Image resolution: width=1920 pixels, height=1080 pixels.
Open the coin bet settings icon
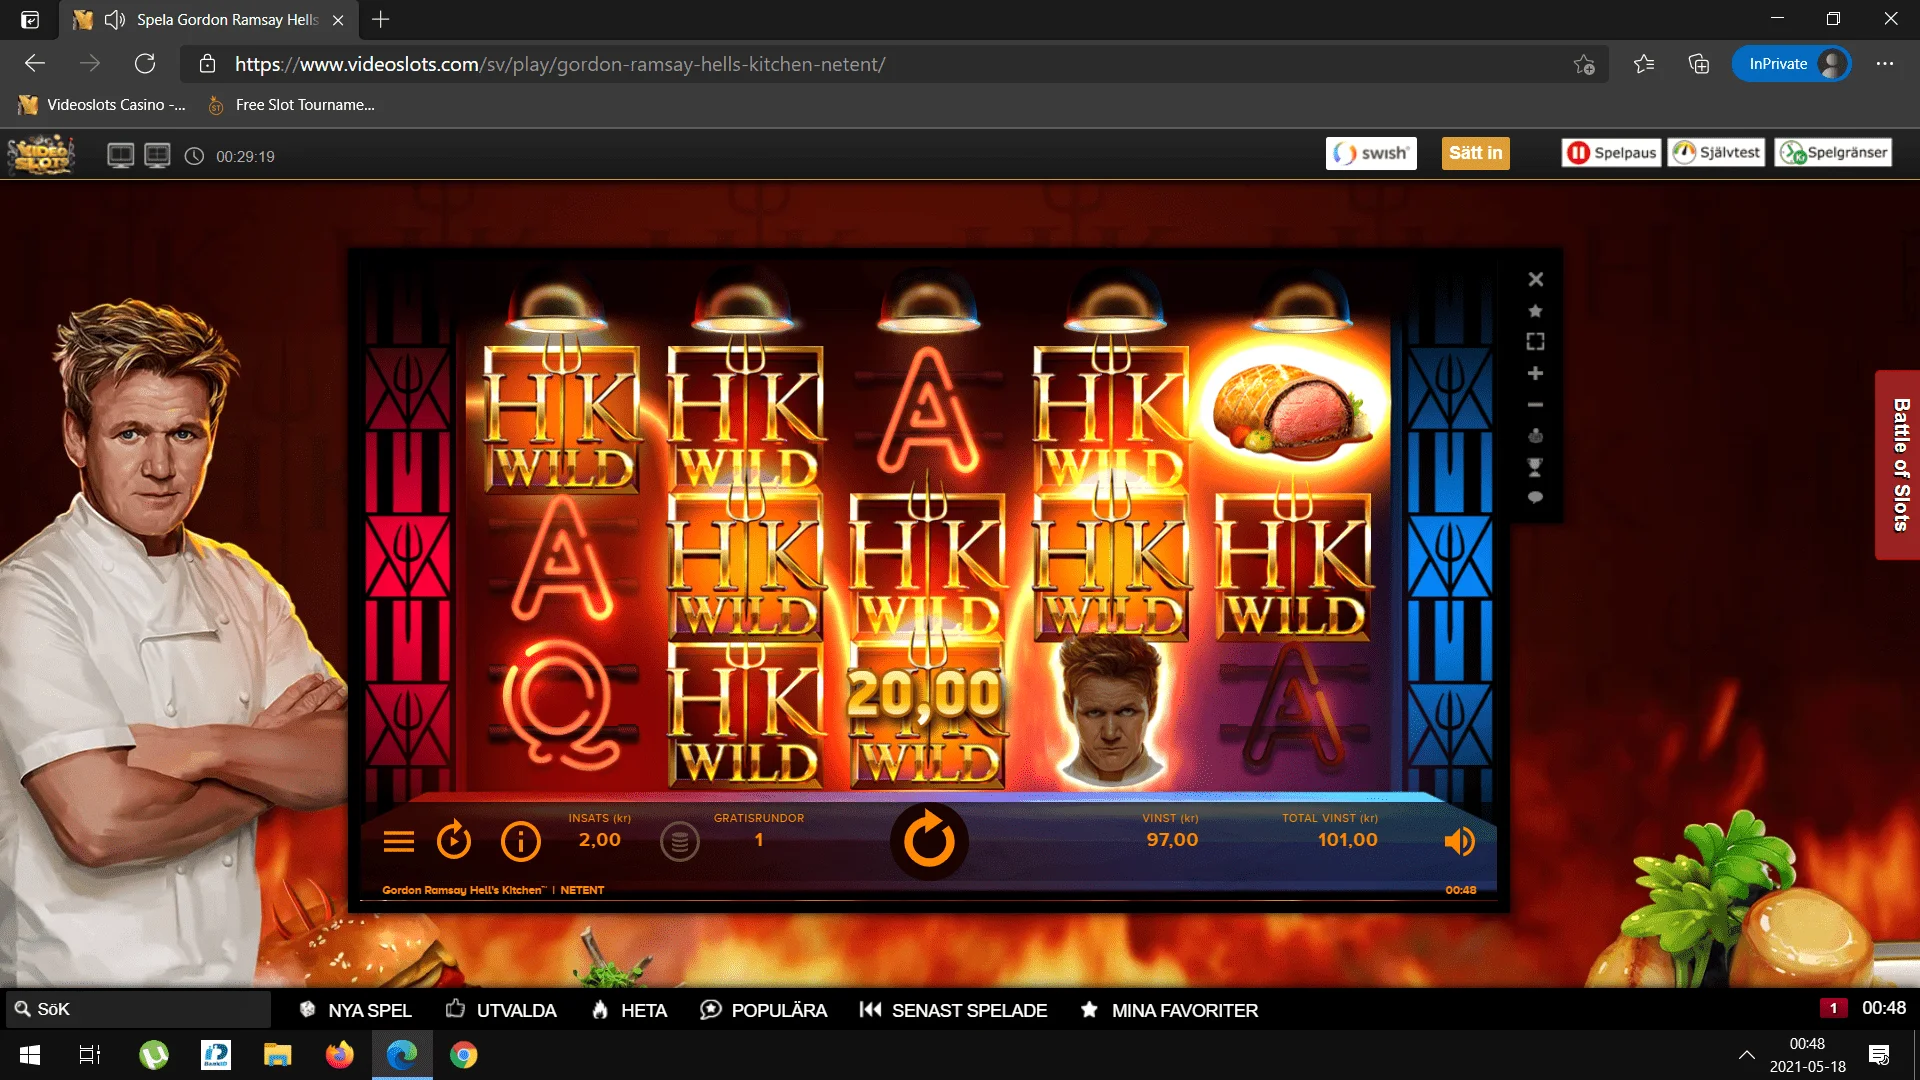point(680,842)
